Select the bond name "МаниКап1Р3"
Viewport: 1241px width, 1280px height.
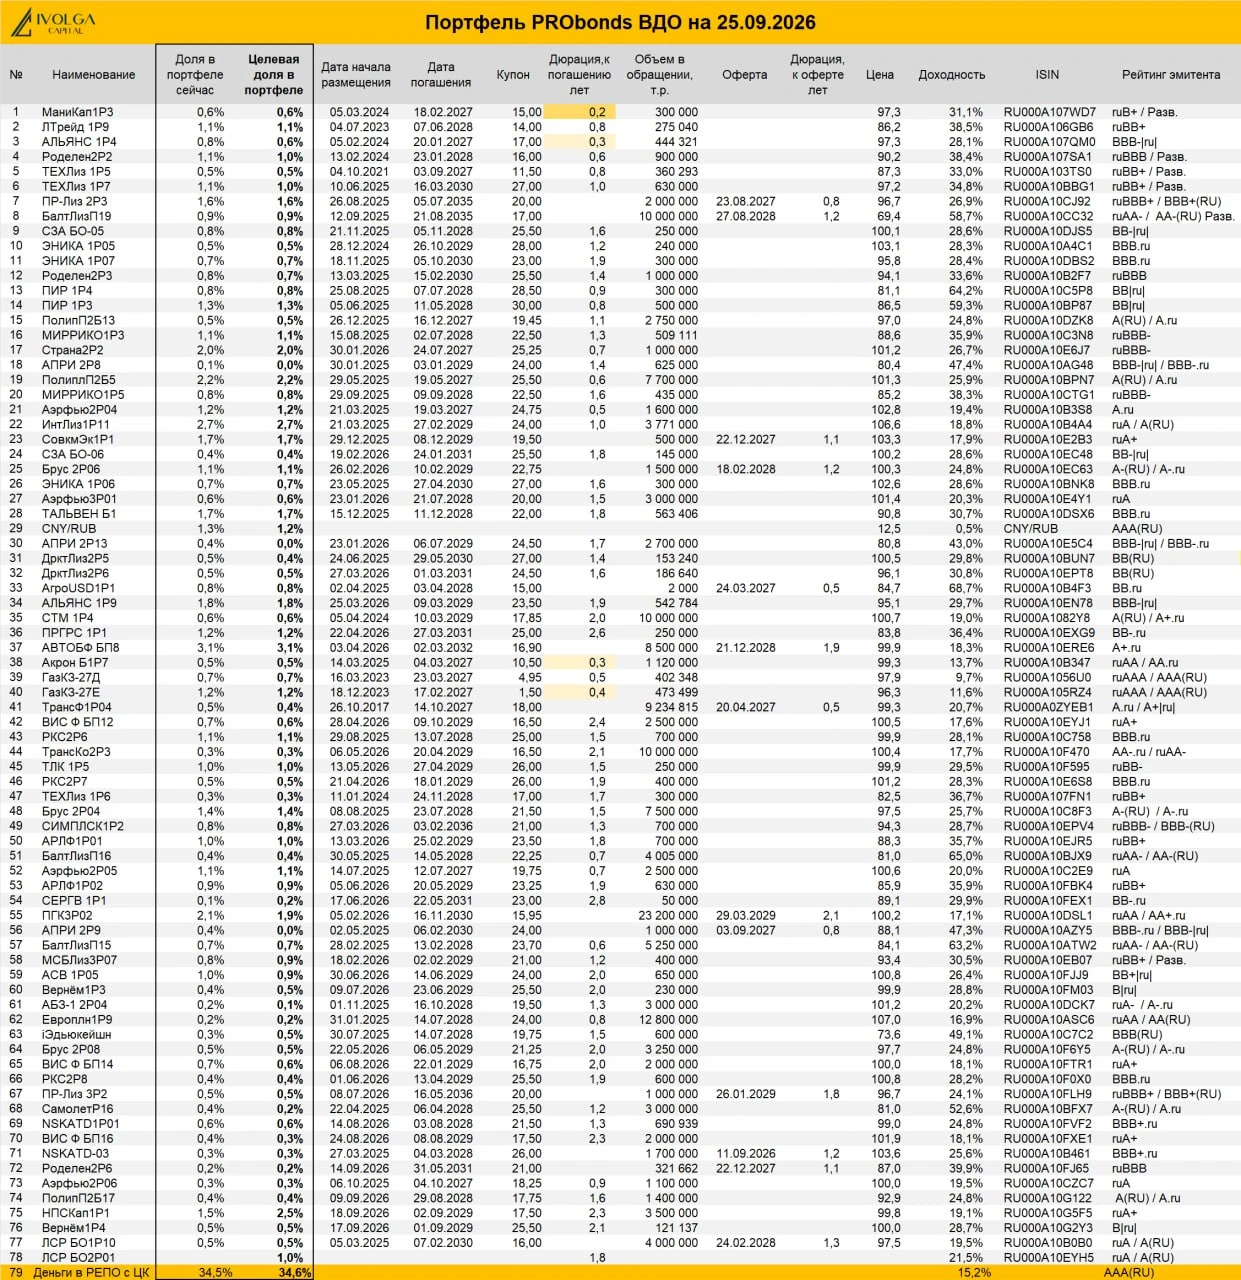pos(78,112)
